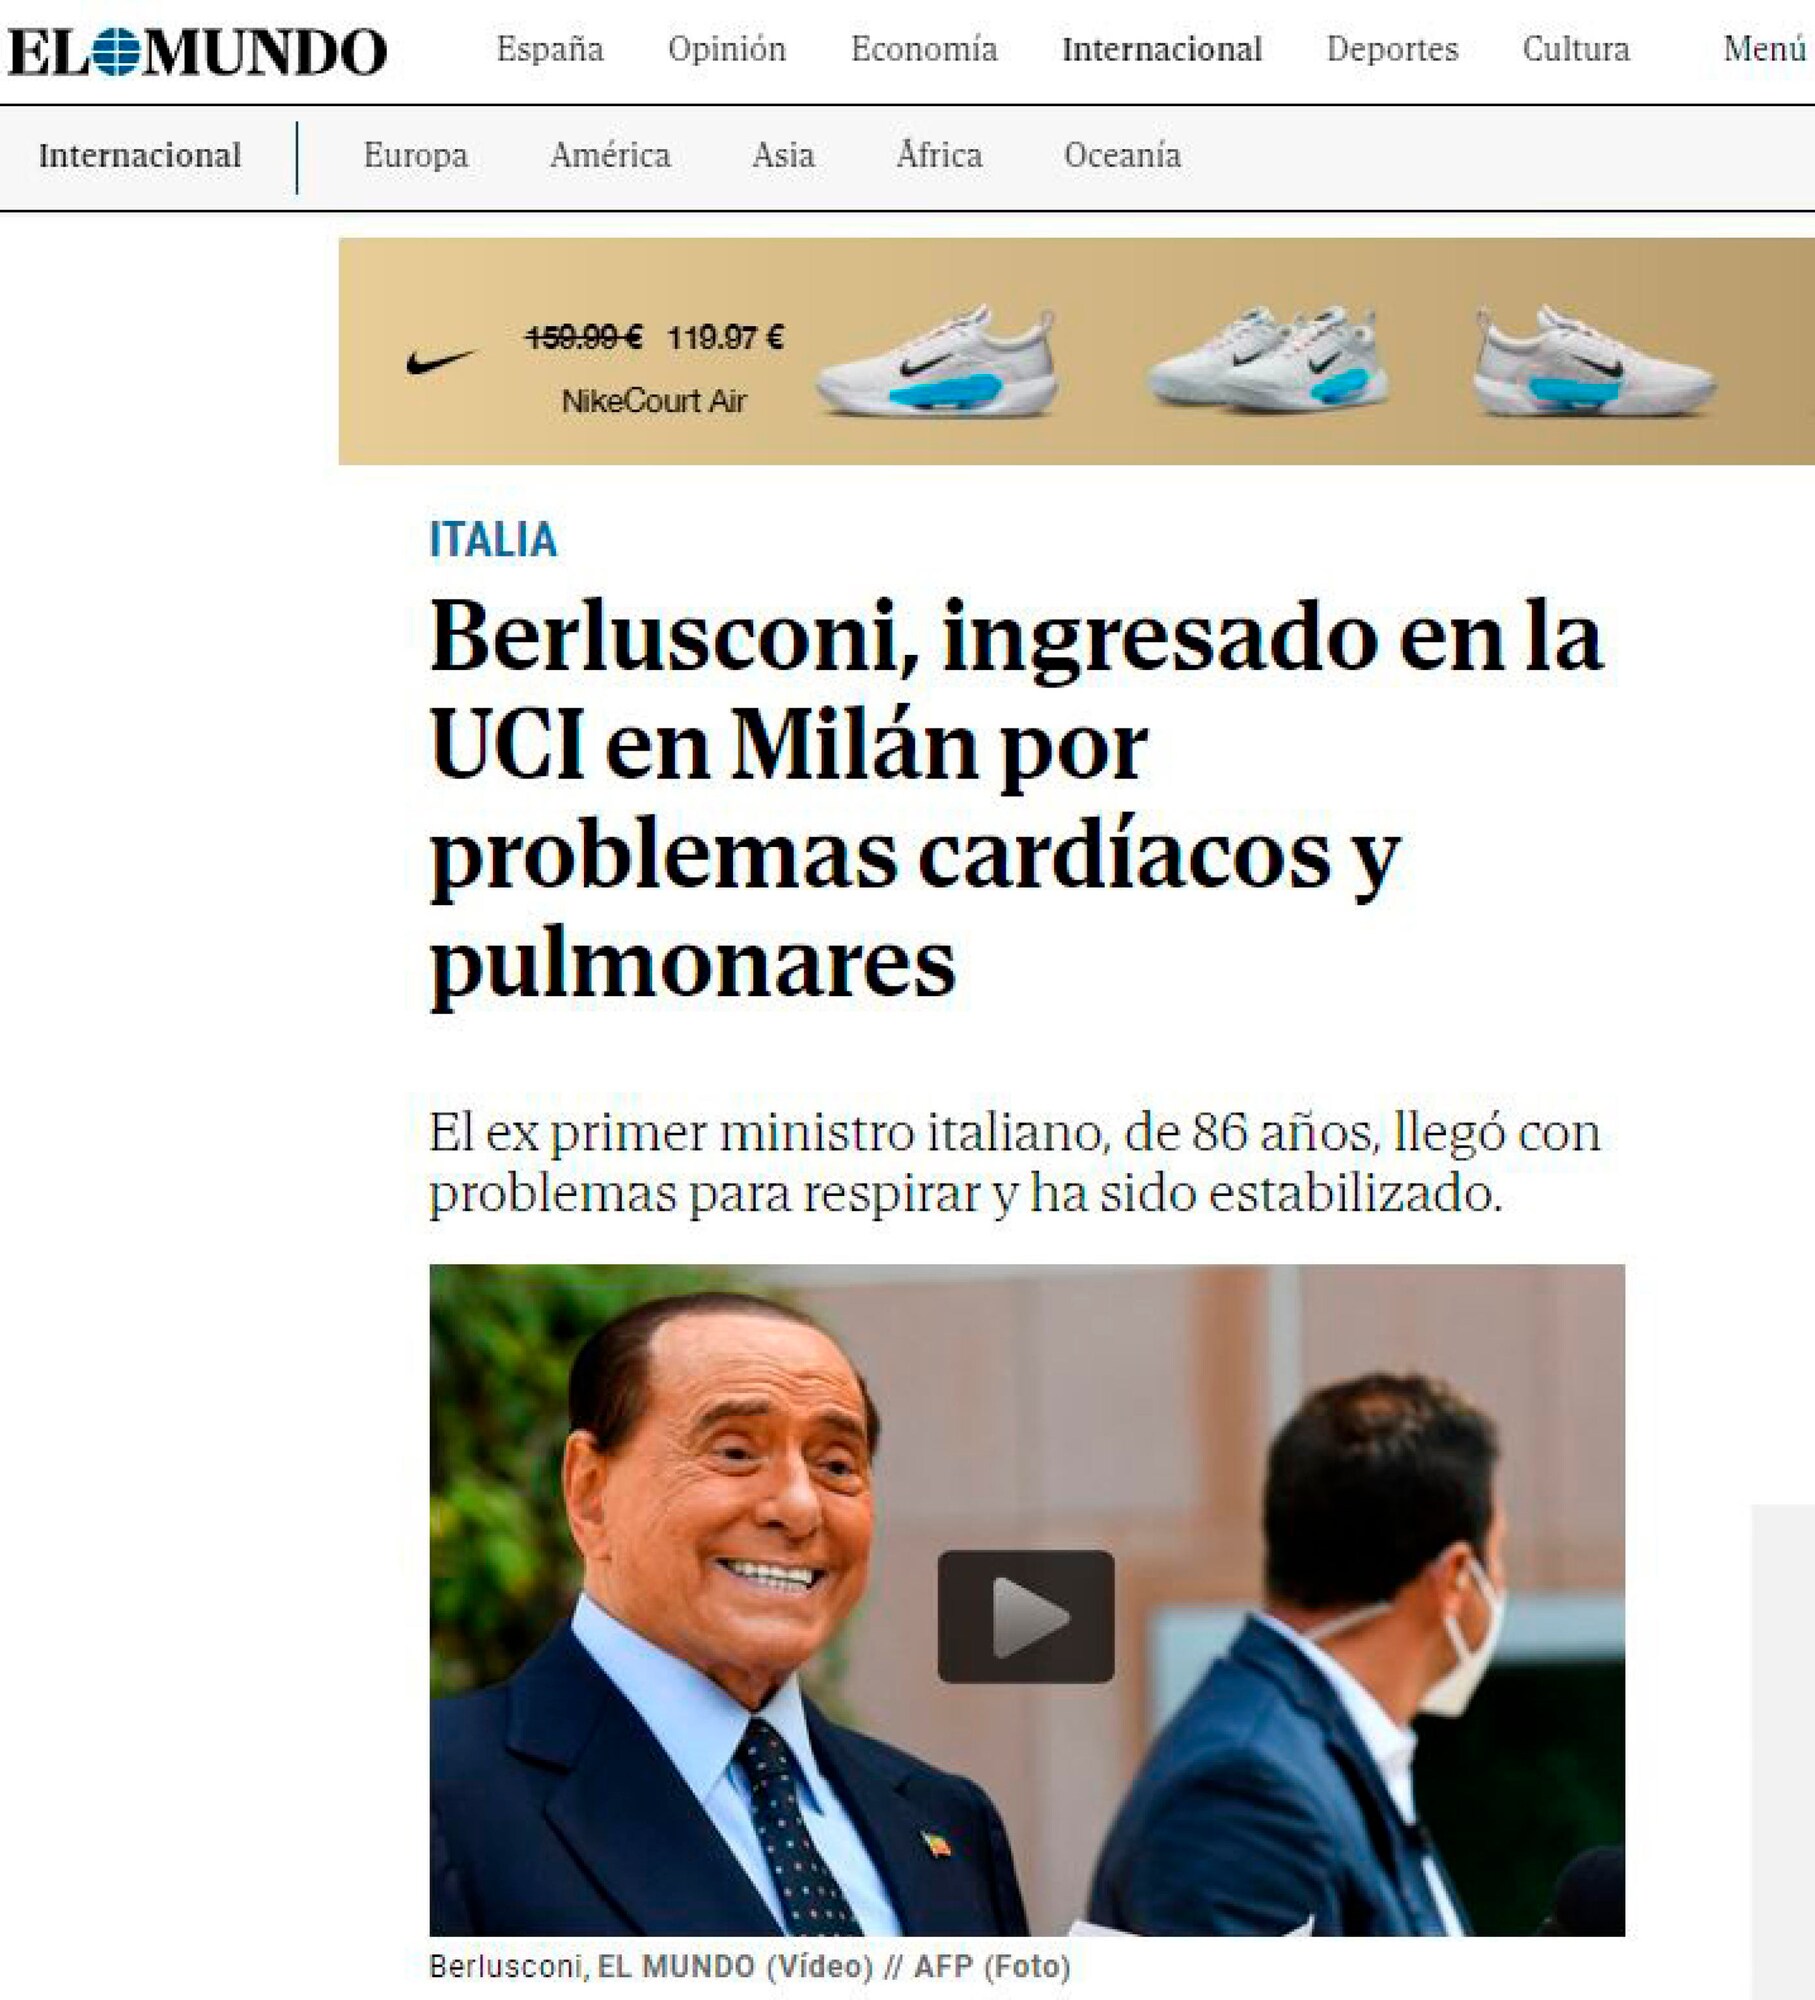
Task: Click the El Mundo logo
Action: (197, 51)
